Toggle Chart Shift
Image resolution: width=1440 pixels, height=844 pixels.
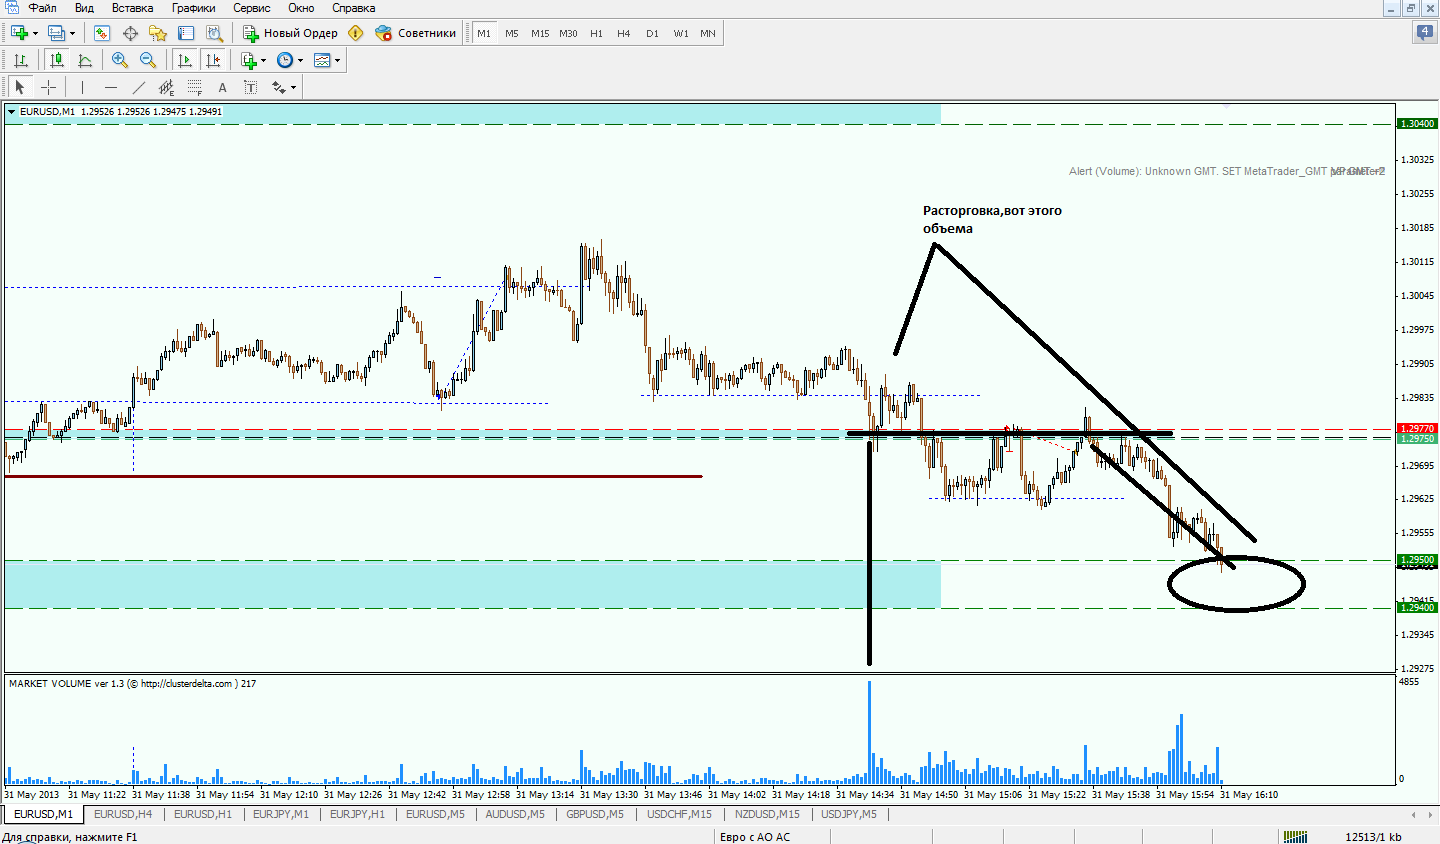(213, 60)
